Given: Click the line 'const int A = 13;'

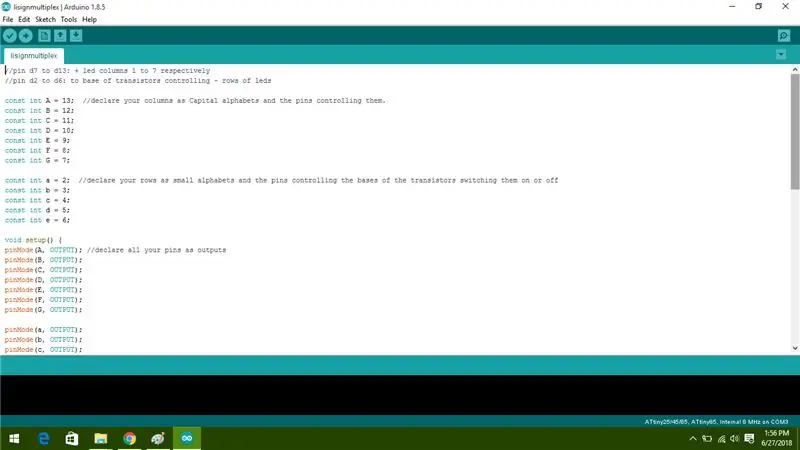Looking at the screenshot, I should pos(39,101).
